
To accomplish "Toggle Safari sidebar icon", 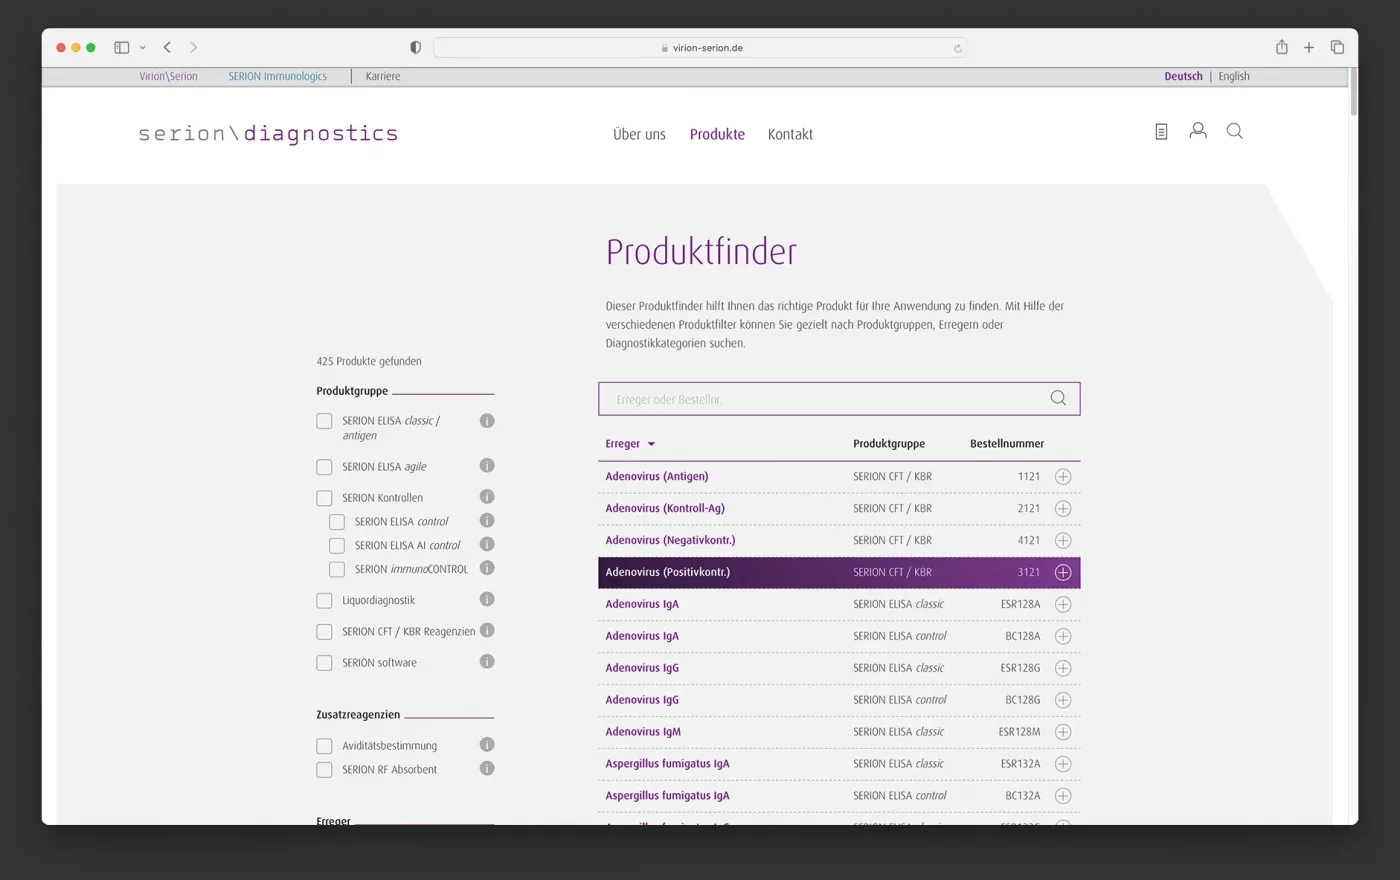I will [x=122, y=47].
